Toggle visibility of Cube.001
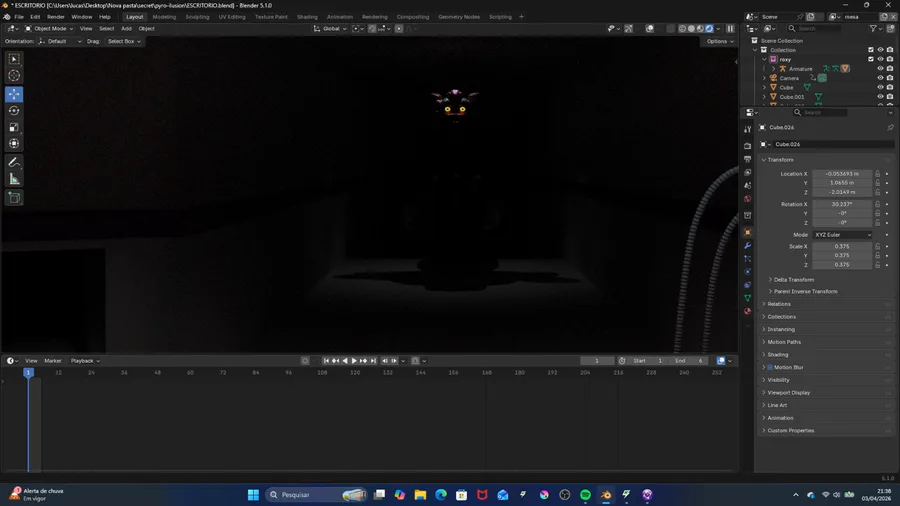 click(x=880, y=97)
